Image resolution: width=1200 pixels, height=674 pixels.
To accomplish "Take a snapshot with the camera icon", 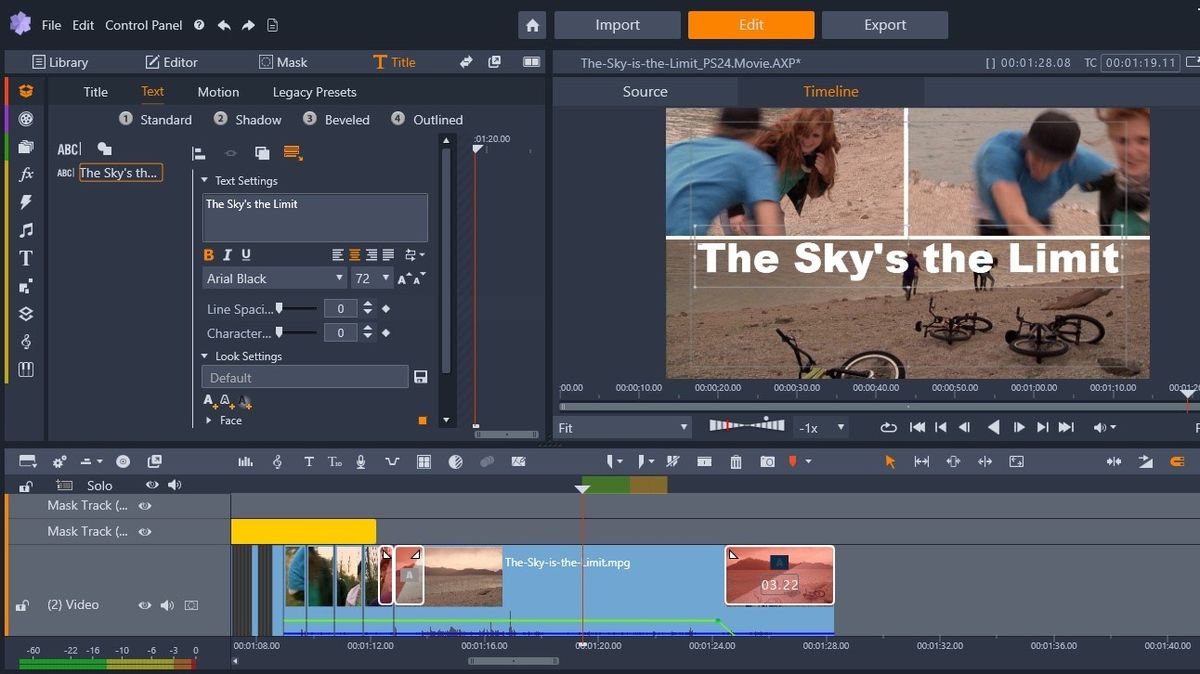I will [x=767, y=462].
